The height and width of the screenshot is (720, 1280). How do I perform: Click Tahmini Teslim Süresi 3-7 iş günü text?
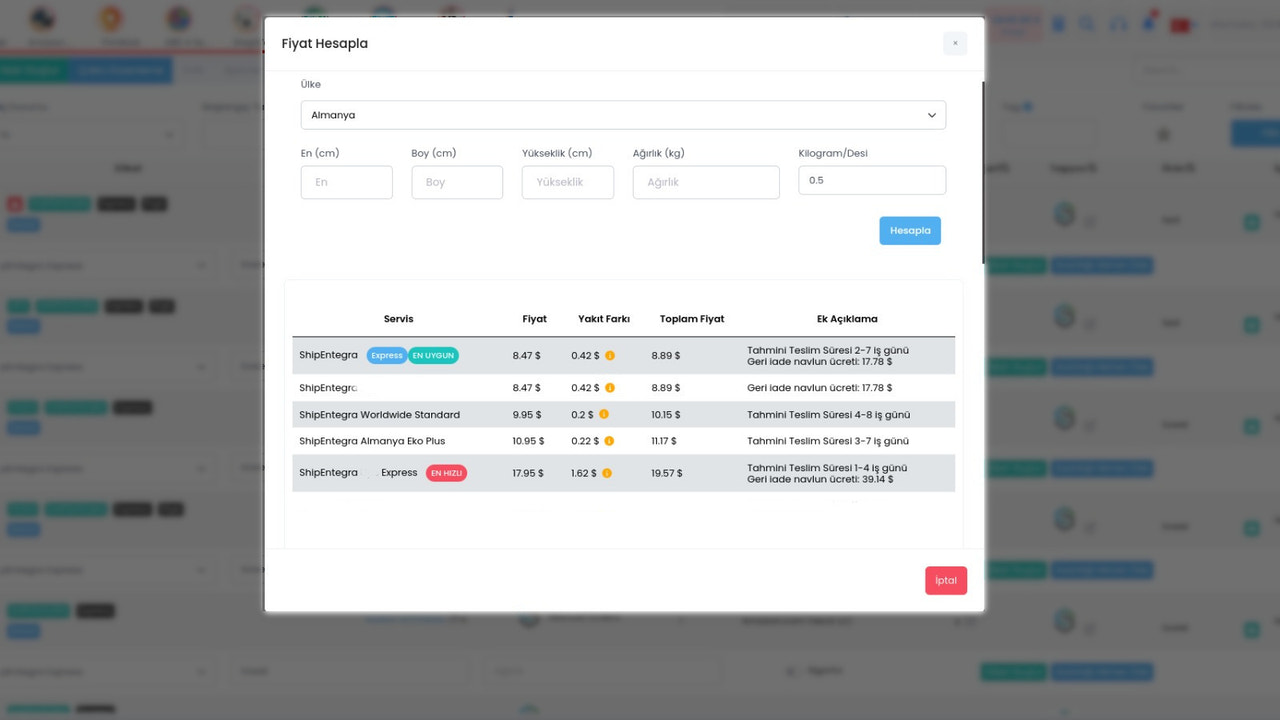click(828, 441)
